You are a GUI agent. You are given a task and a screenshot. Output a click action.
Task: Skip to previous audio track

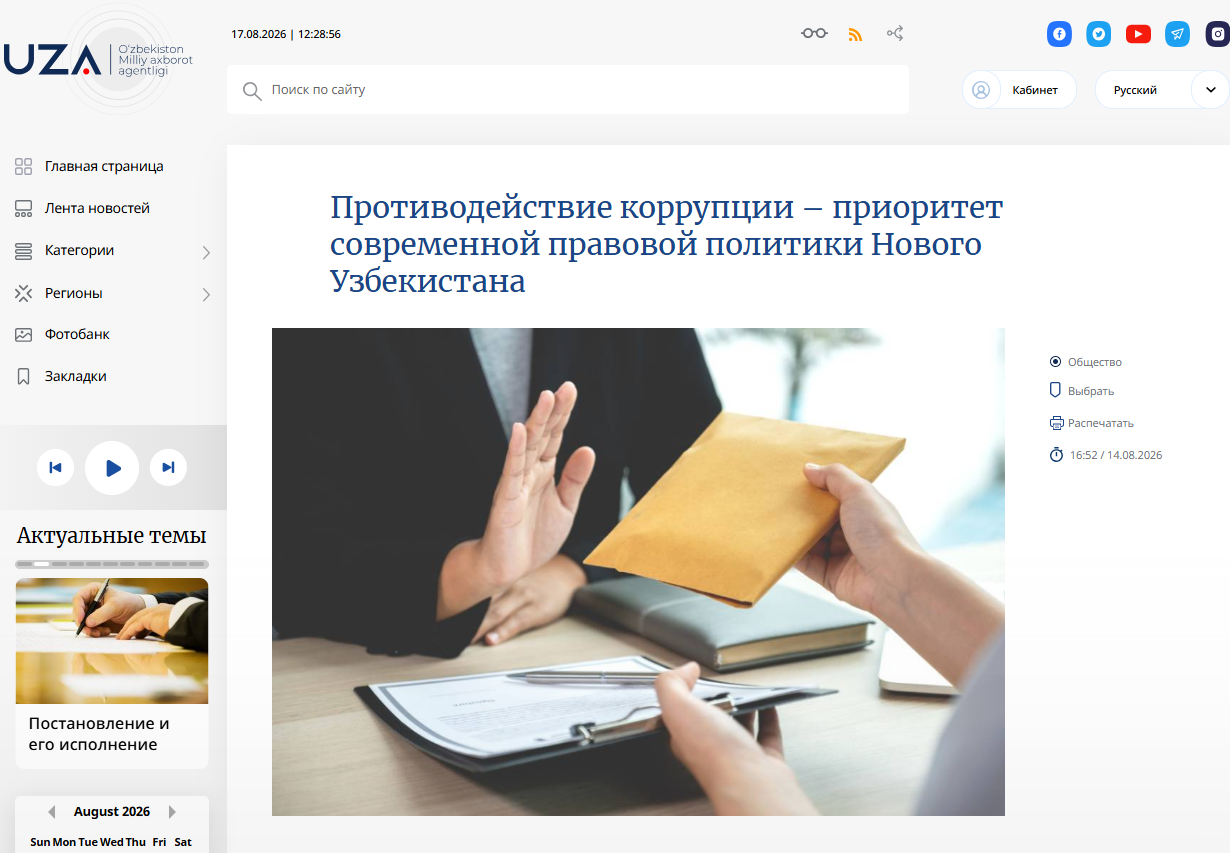click(x=55, y=468)
